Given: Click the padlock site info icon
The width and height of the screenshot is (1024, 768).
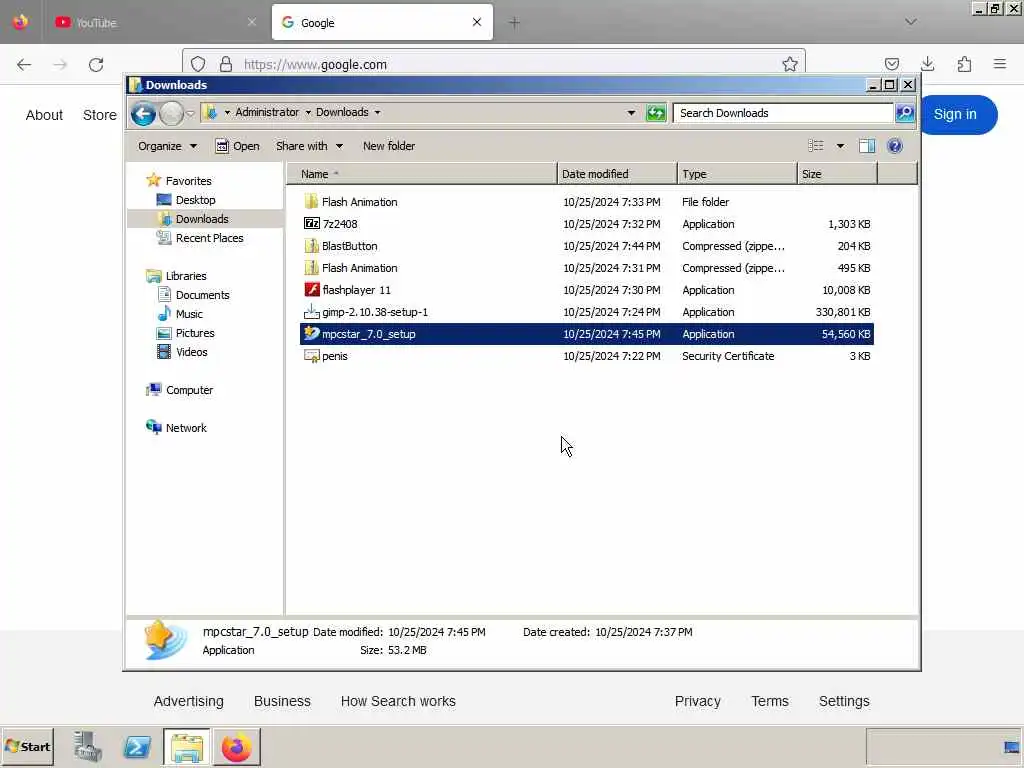Looking at the screenshot, I should click(x=226, y=64).
